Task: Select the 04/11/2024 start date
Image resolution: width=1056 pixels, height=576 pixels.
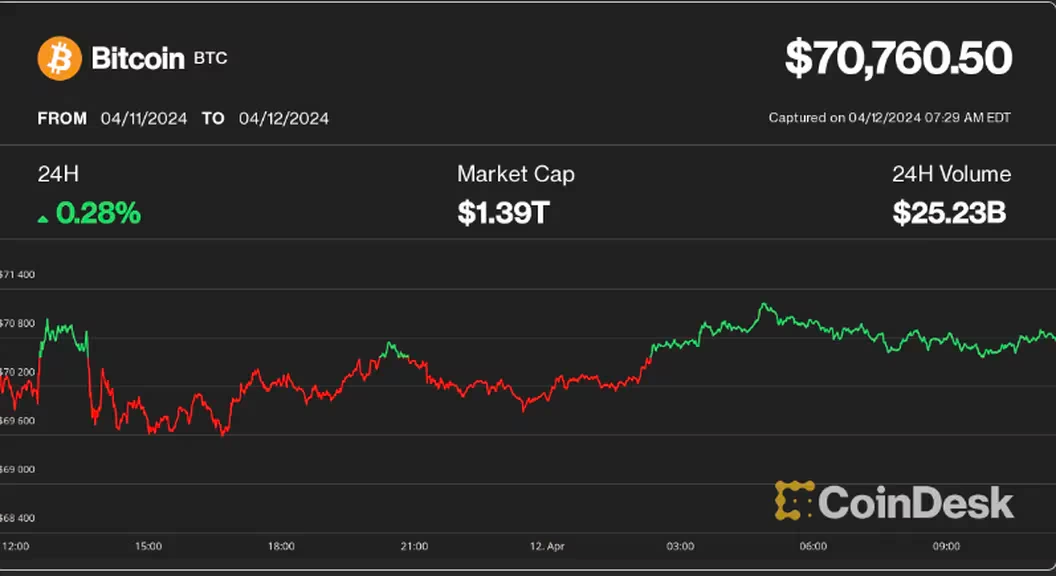Action: click(x=144, y=118)
